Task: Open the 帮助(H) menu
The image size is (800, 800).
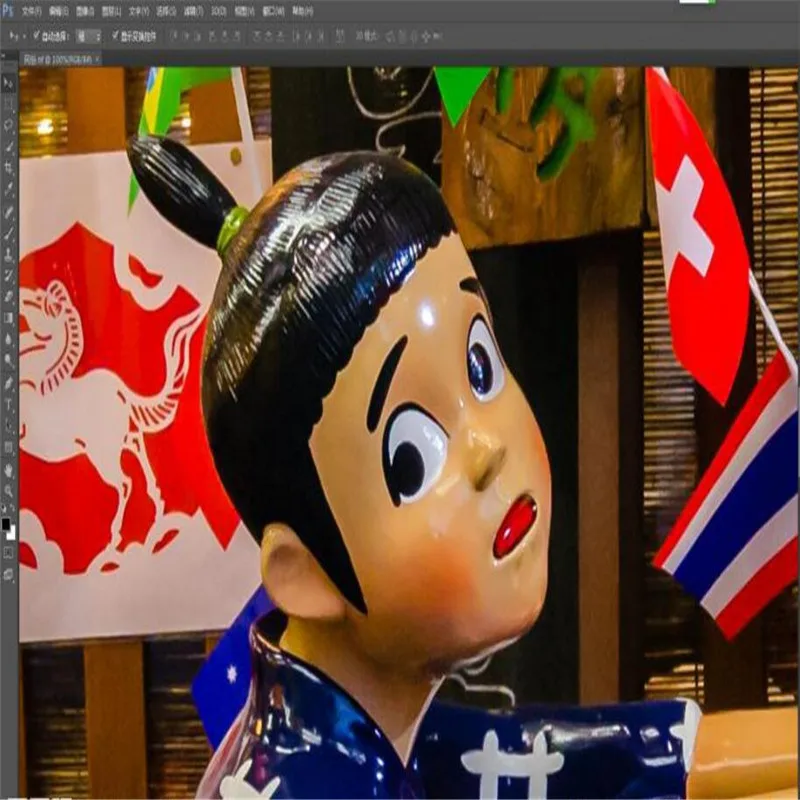Action: [x=302, y=11]
